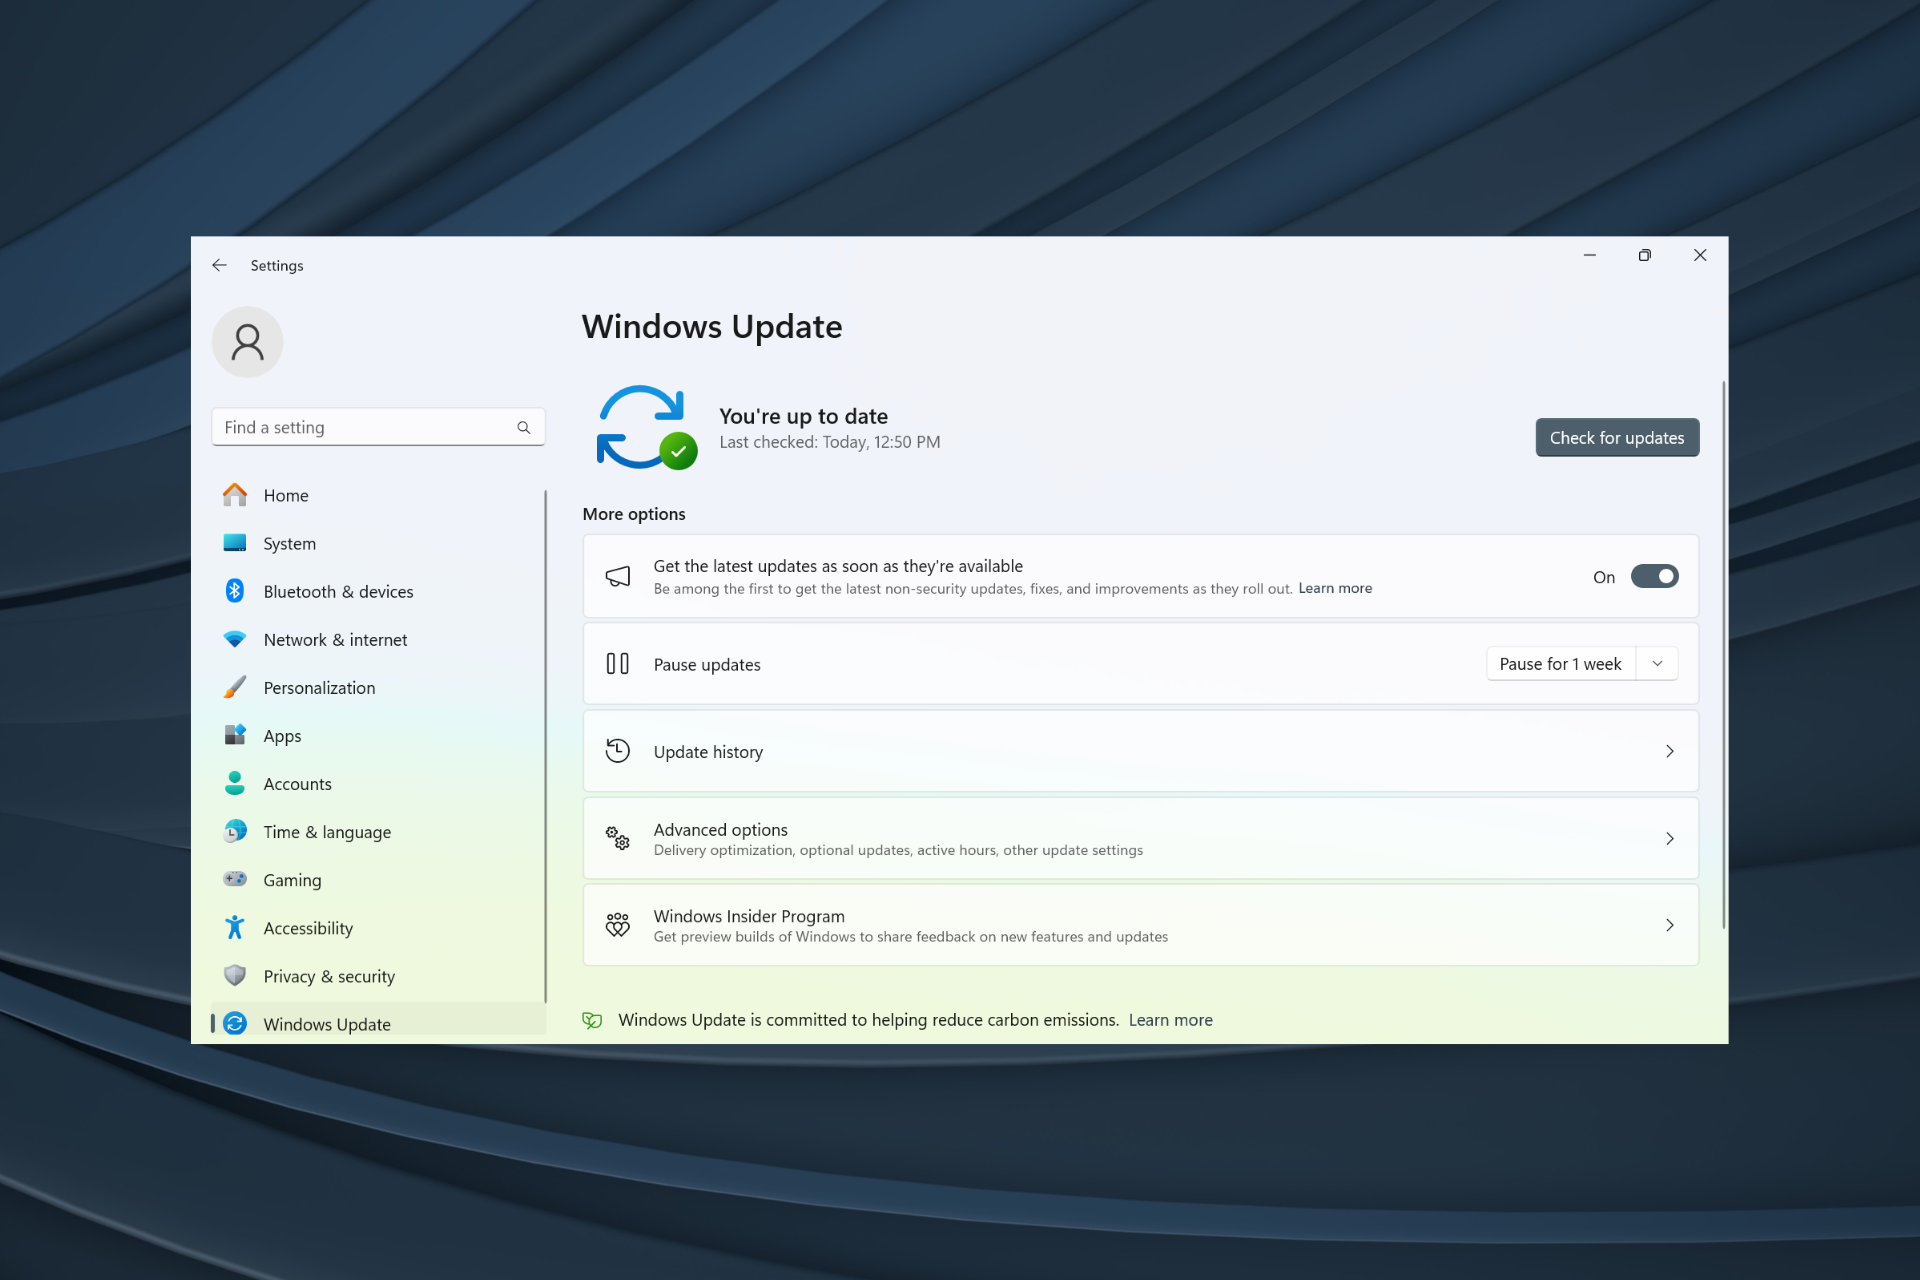Click the Gaming controller icon

pyautogui.click(x=235, y=879)
